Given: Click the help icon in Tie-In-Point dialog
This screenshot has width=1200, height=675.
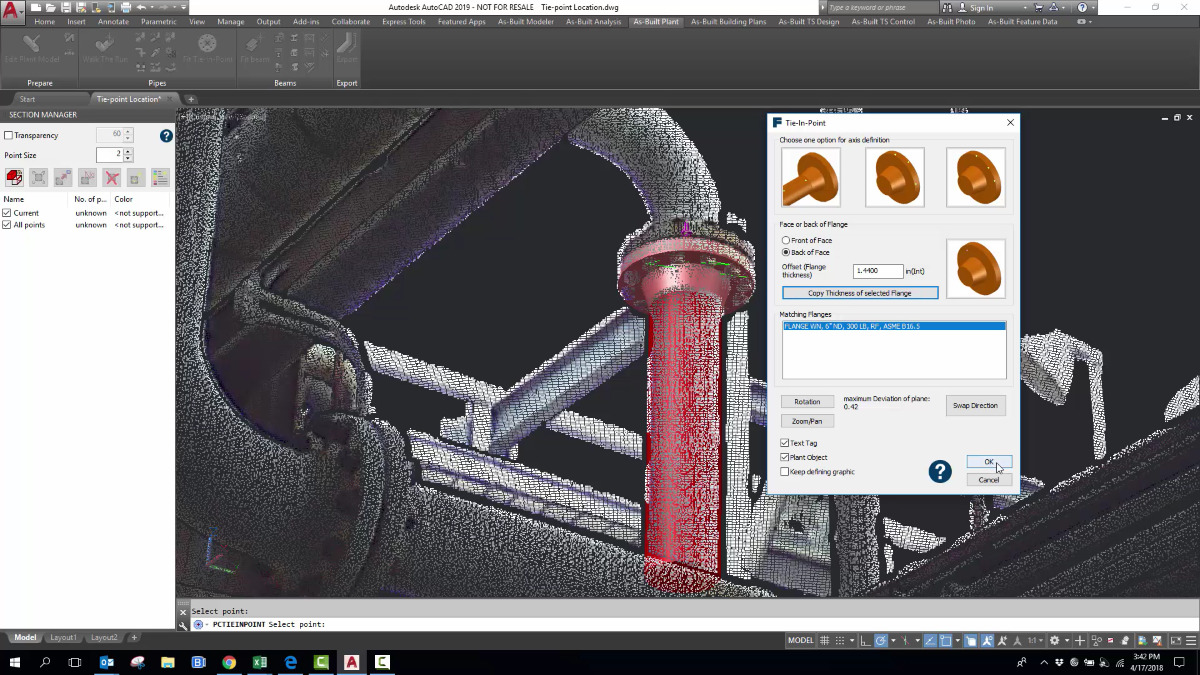Looking at the screenshot, I should 939,471.
